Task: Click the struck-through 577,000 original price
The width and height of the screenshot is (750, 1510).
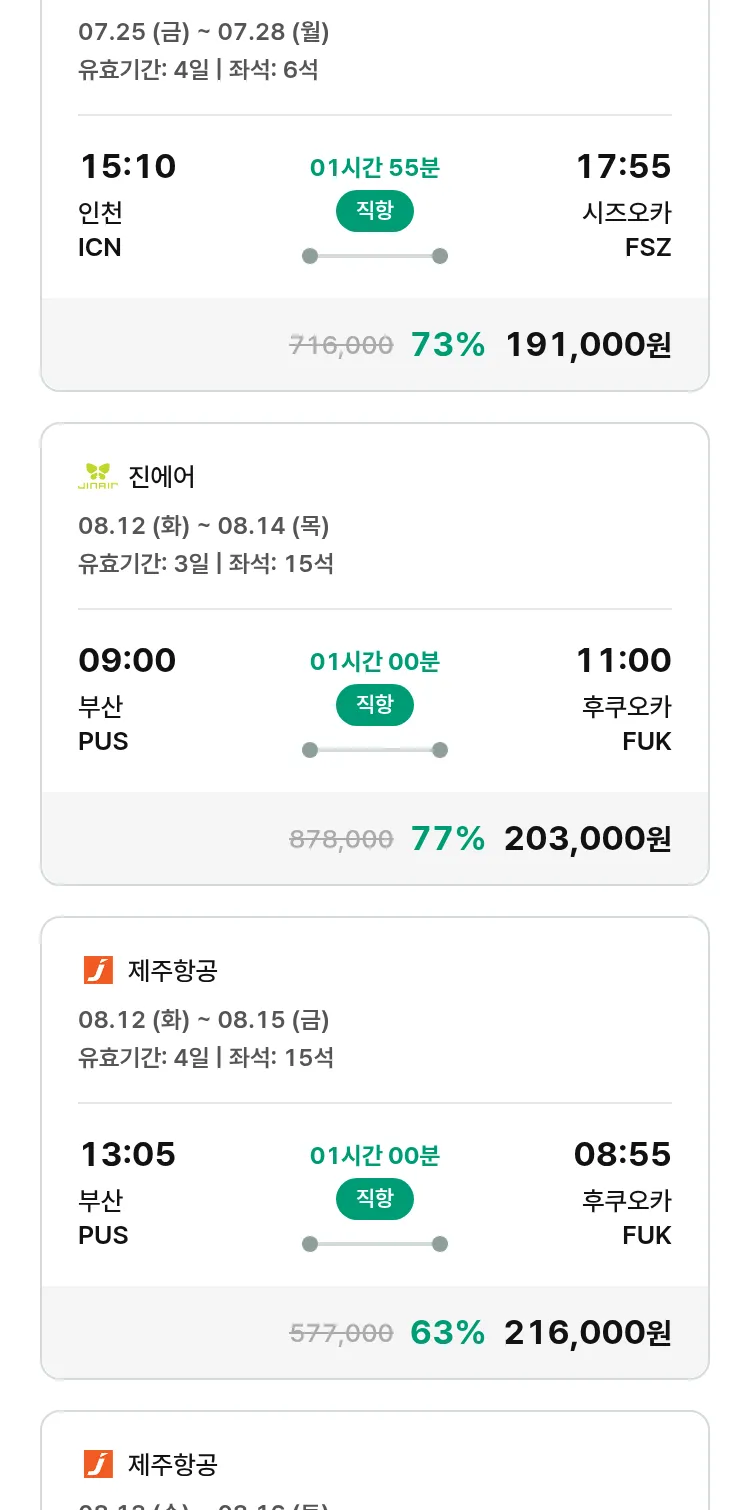Action: [x=341, y=1333]
